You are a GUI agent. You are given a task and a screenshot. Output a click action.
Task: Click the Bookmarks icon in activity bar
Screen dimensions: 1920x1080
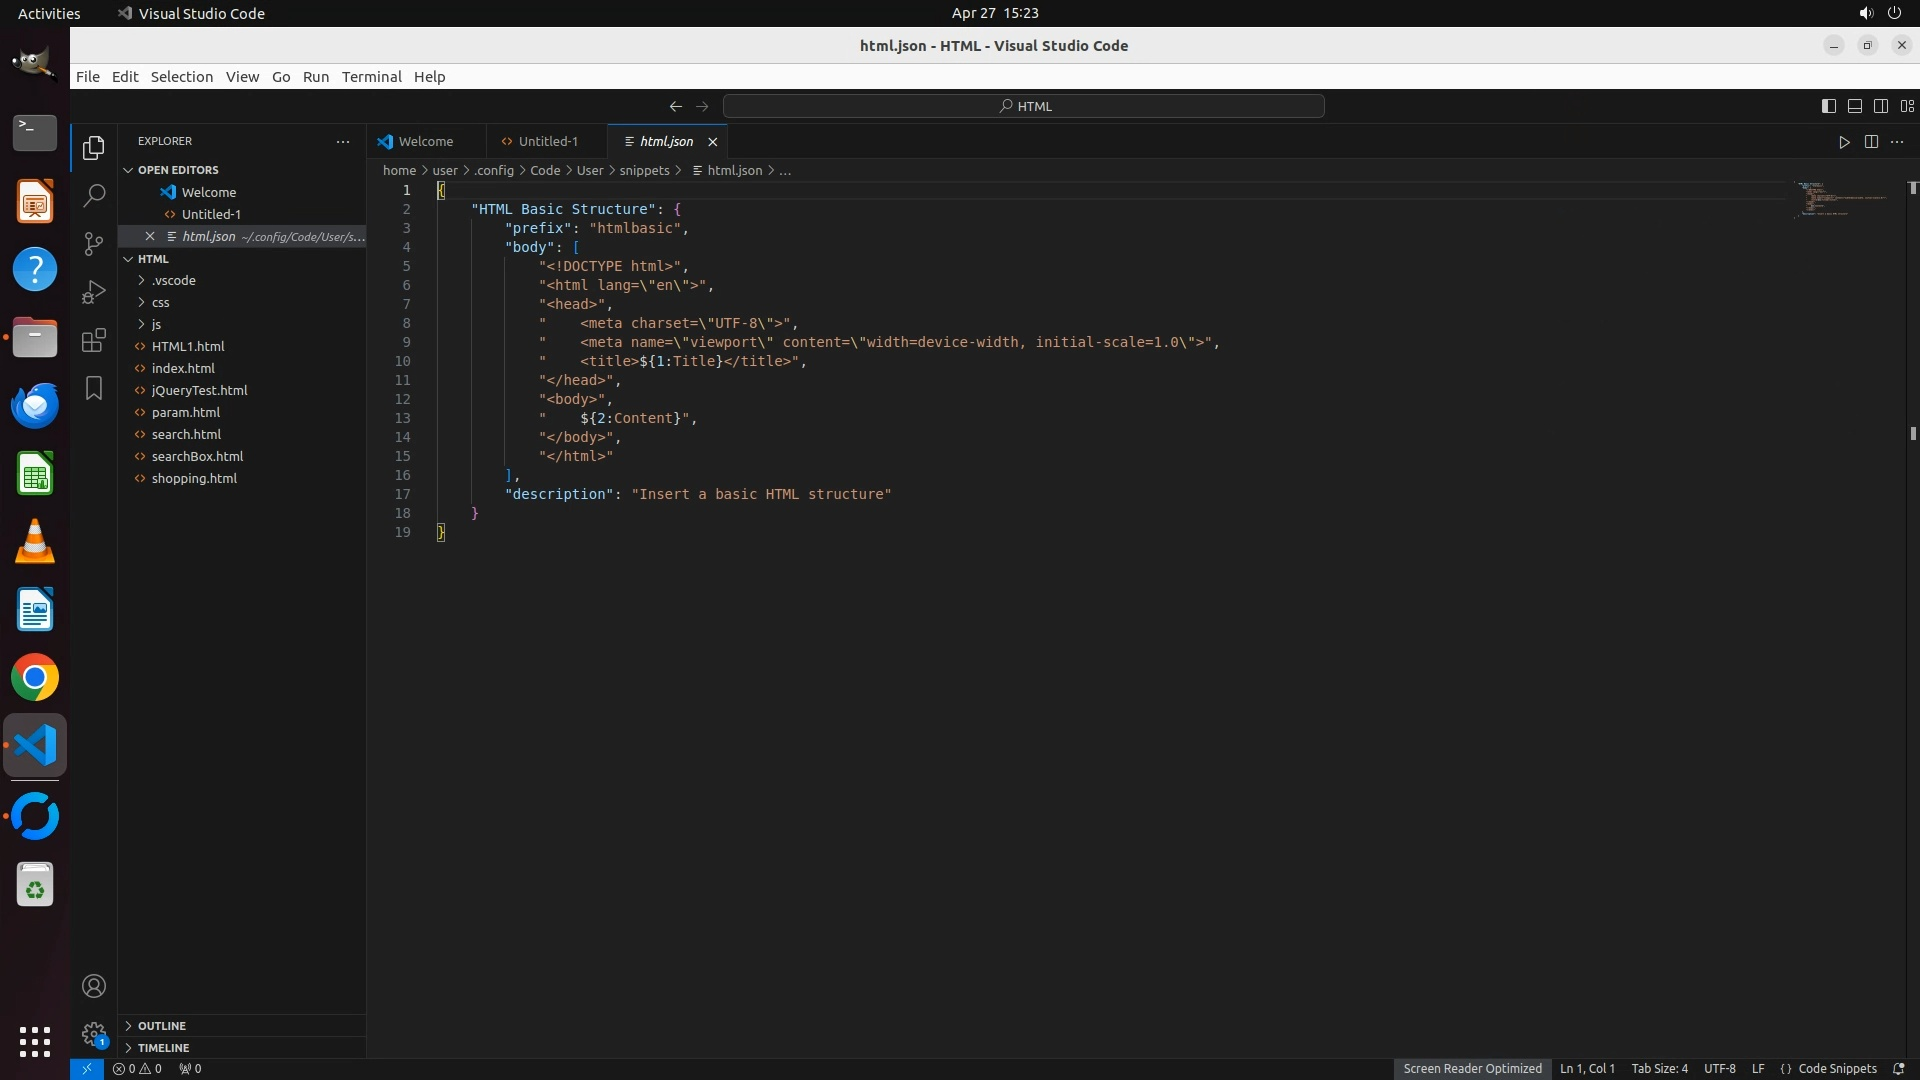(x=94, y=388)
